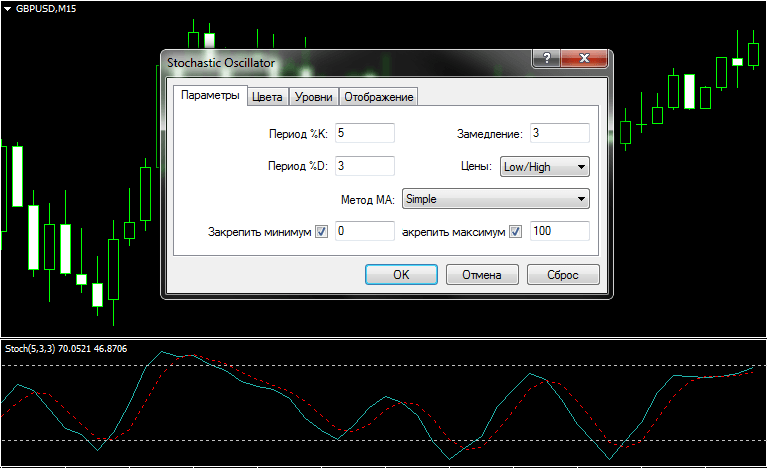Uncheck the Закрепить максимум checkbox
This screenshot has height=468, width=767.
point(516,232)
